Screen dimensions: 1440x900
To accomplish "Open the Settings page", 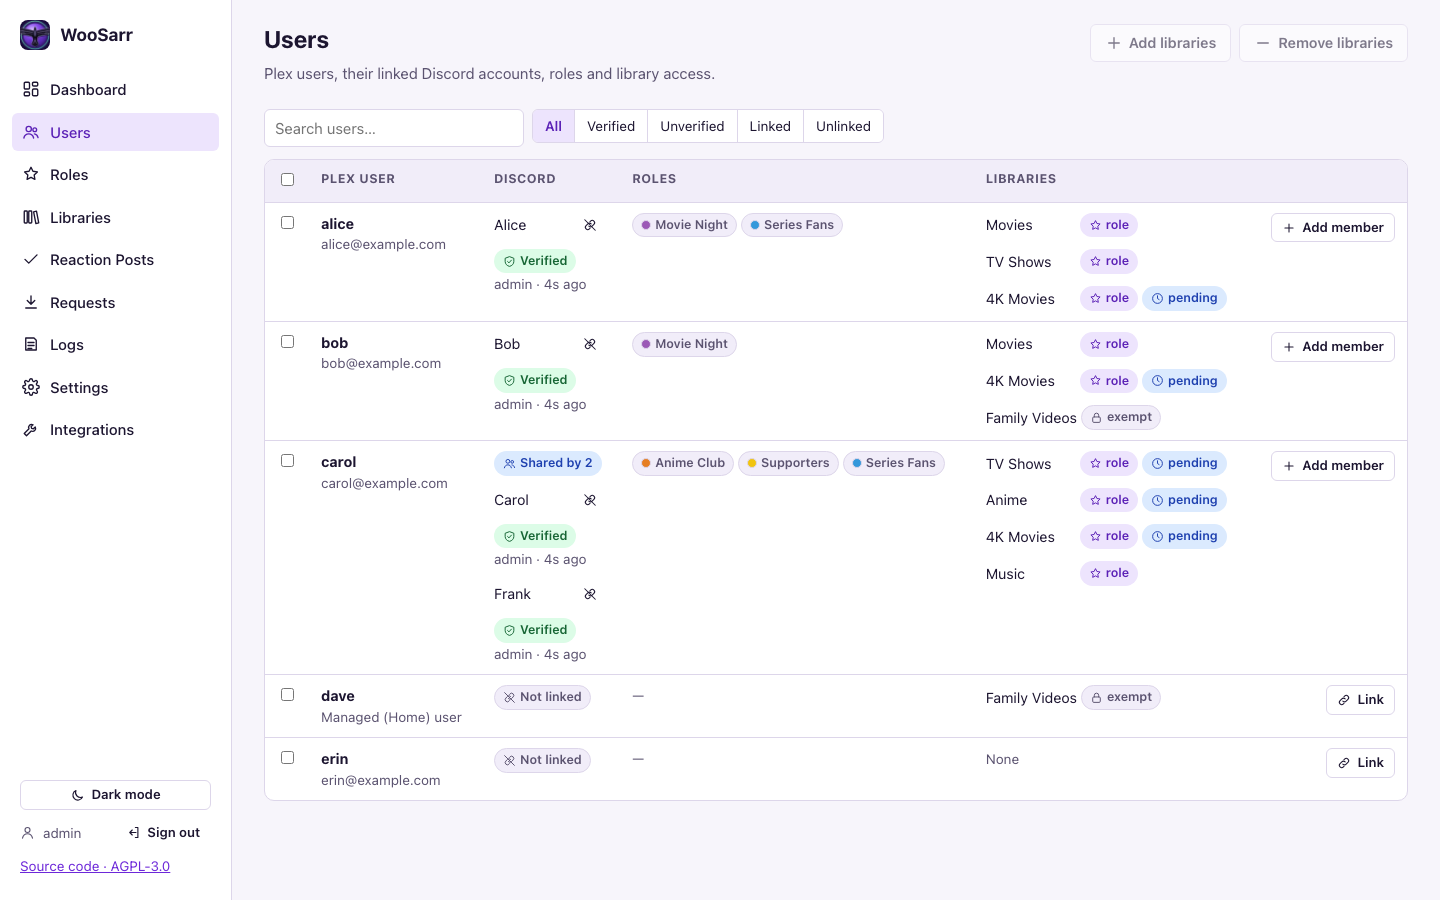I will coord(115,388).
